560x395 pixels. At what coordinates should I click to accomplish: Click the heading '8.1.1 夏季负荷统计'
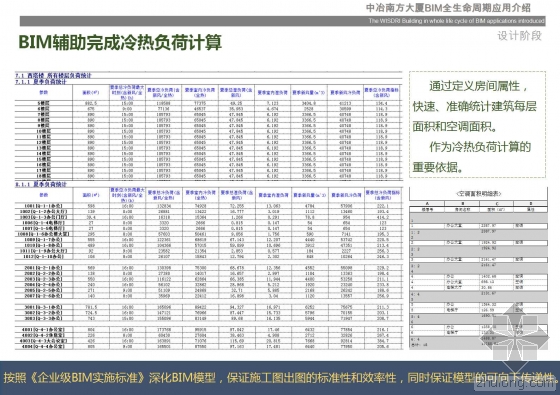pyautogui.click(x=41, y=184)
